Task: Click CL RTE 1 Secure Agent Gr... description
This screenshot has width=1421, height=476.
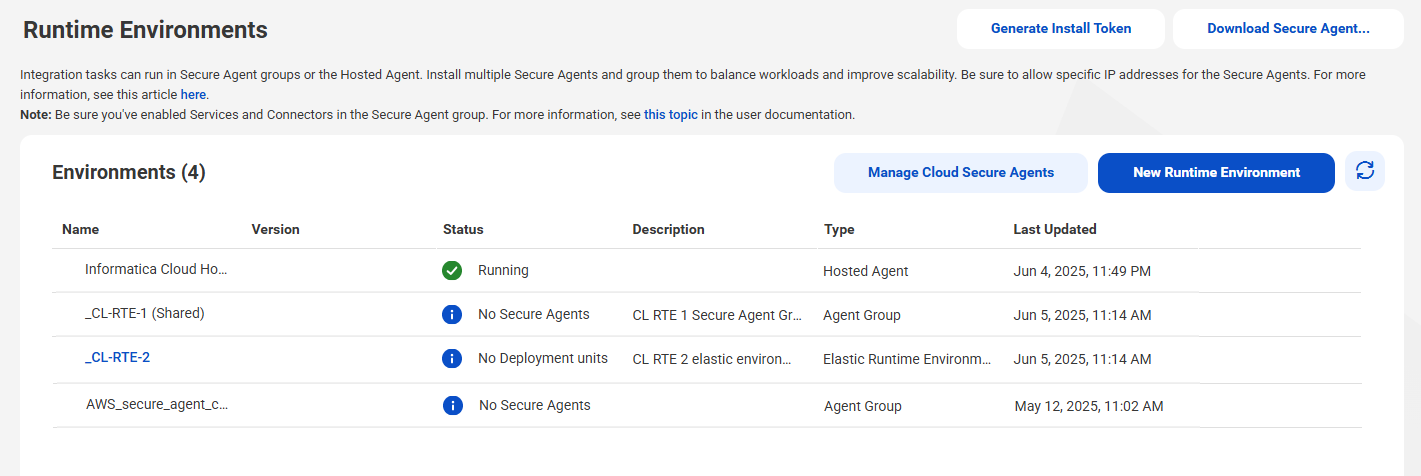Action: [x=718, y=316]
